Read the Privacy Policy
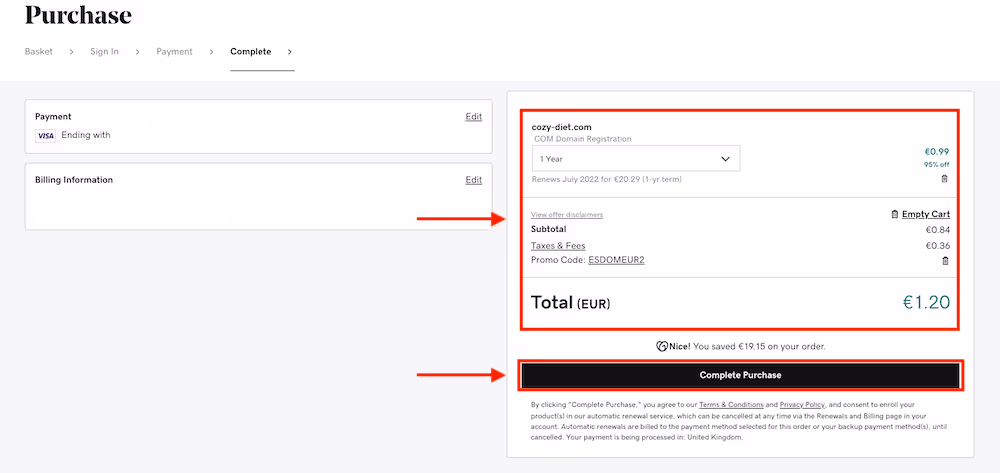This screenshot has width=1000, height=473. coord(802,405)
